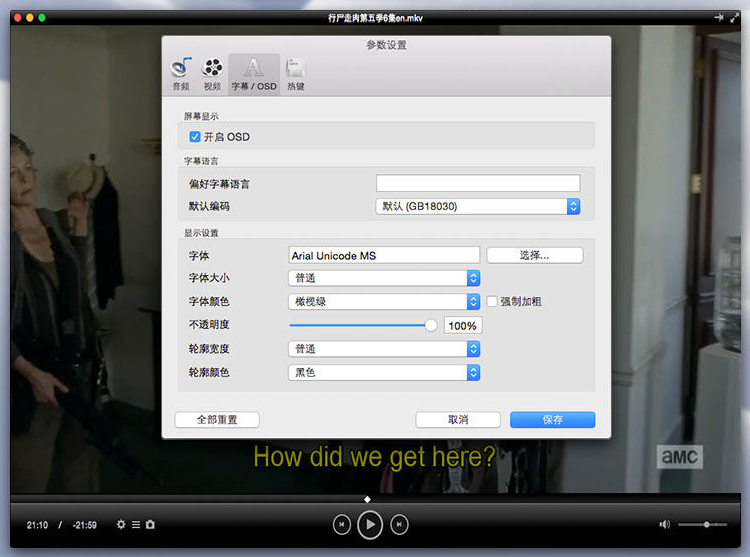Viewport: 750px width, 557px height.
Task: Click the volume slider knob
Action: (x=706, y=524)
